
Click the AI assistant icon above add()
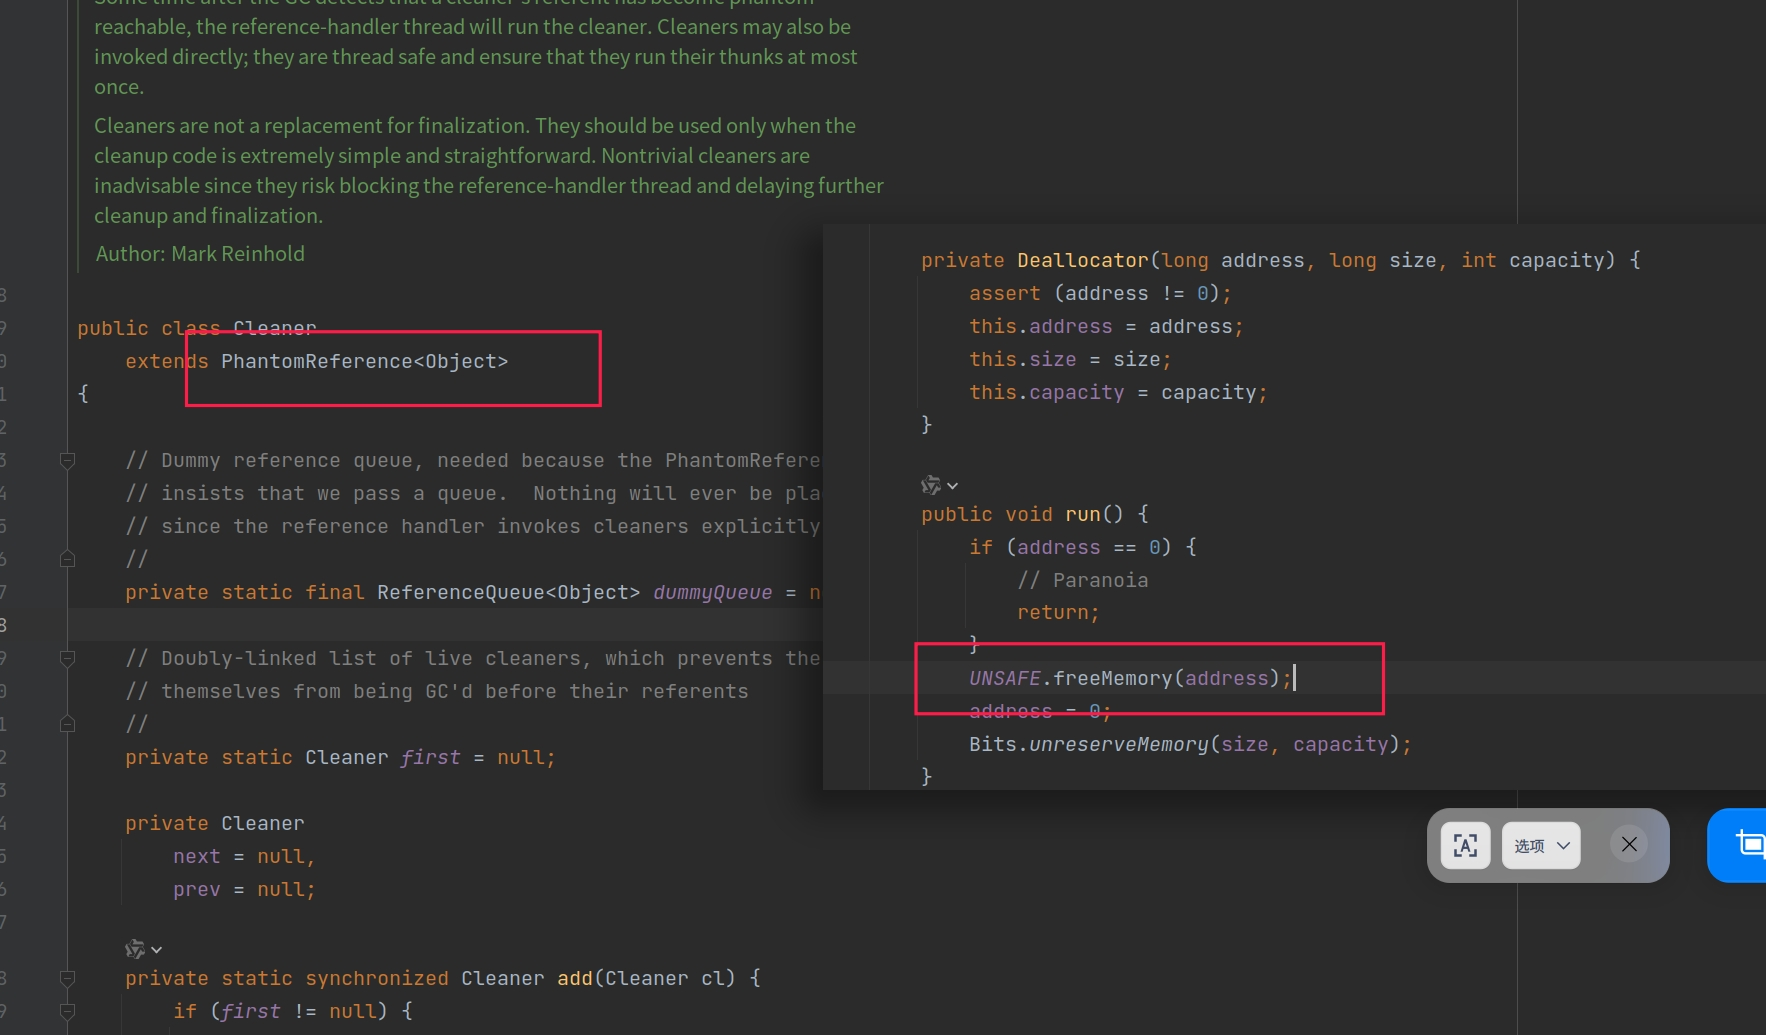click(x=134, y=949)
